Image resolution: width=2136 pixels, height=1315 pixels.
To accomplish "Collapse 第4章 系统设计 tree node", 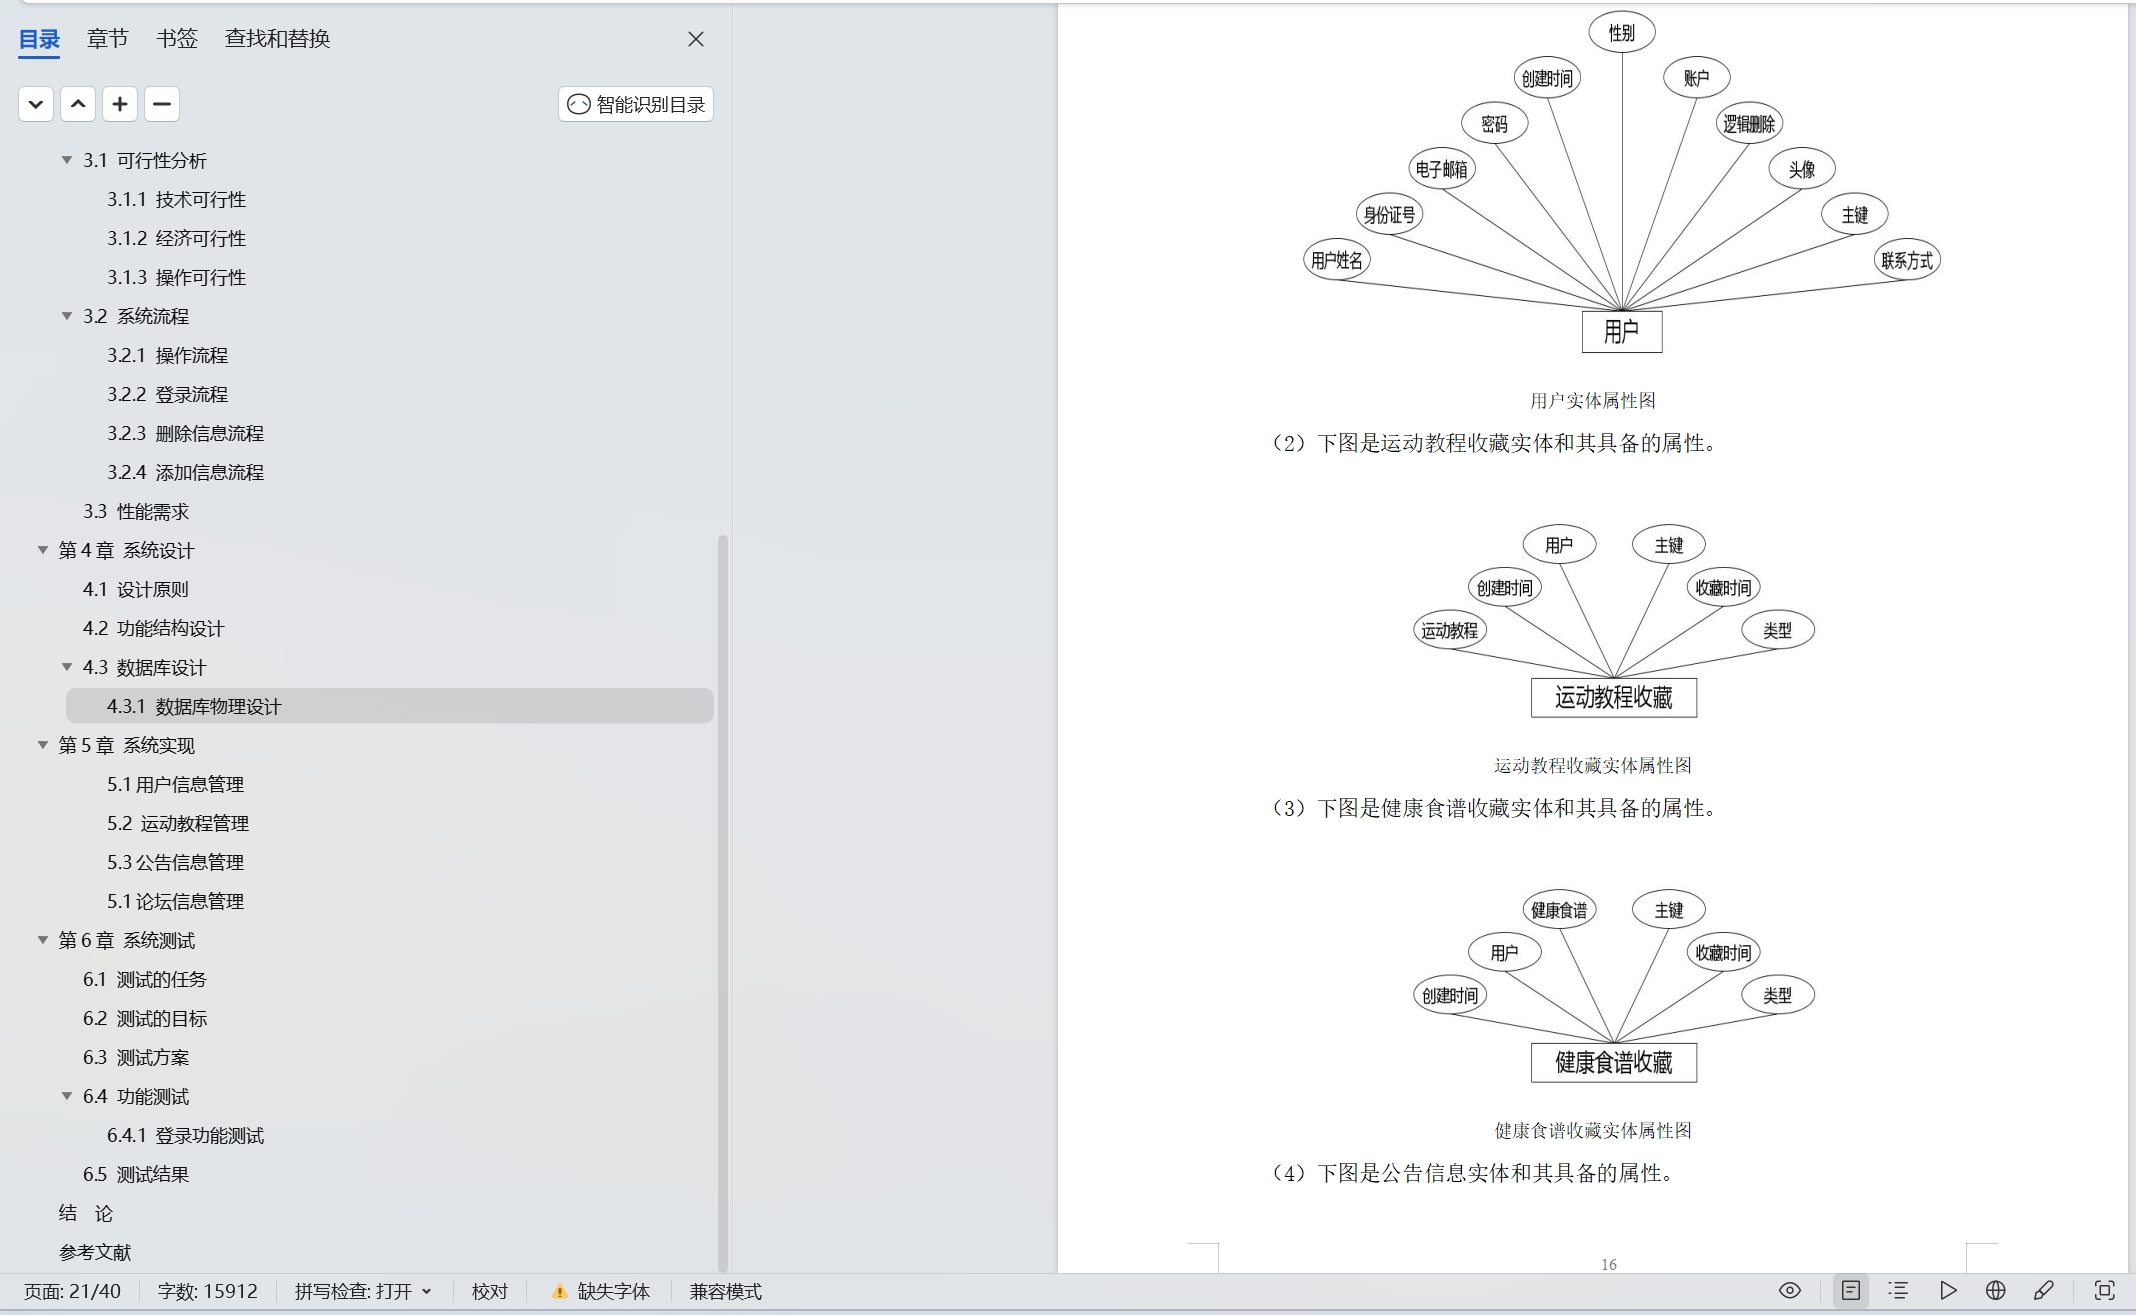I will pos(43,550).
